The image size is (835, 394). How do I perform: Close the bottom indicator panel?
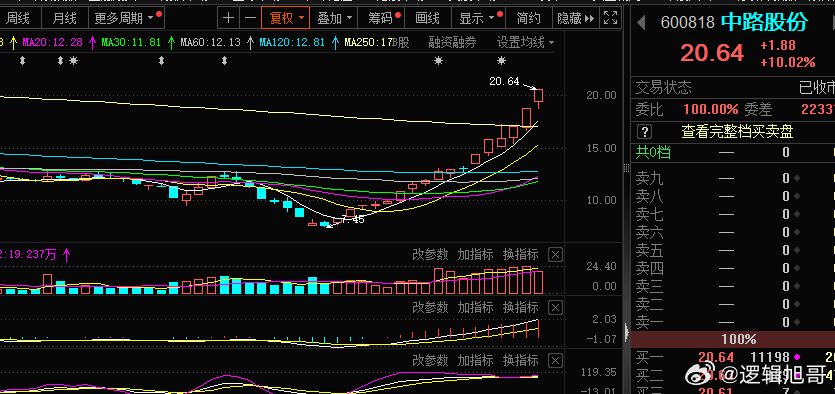[555, 360]
